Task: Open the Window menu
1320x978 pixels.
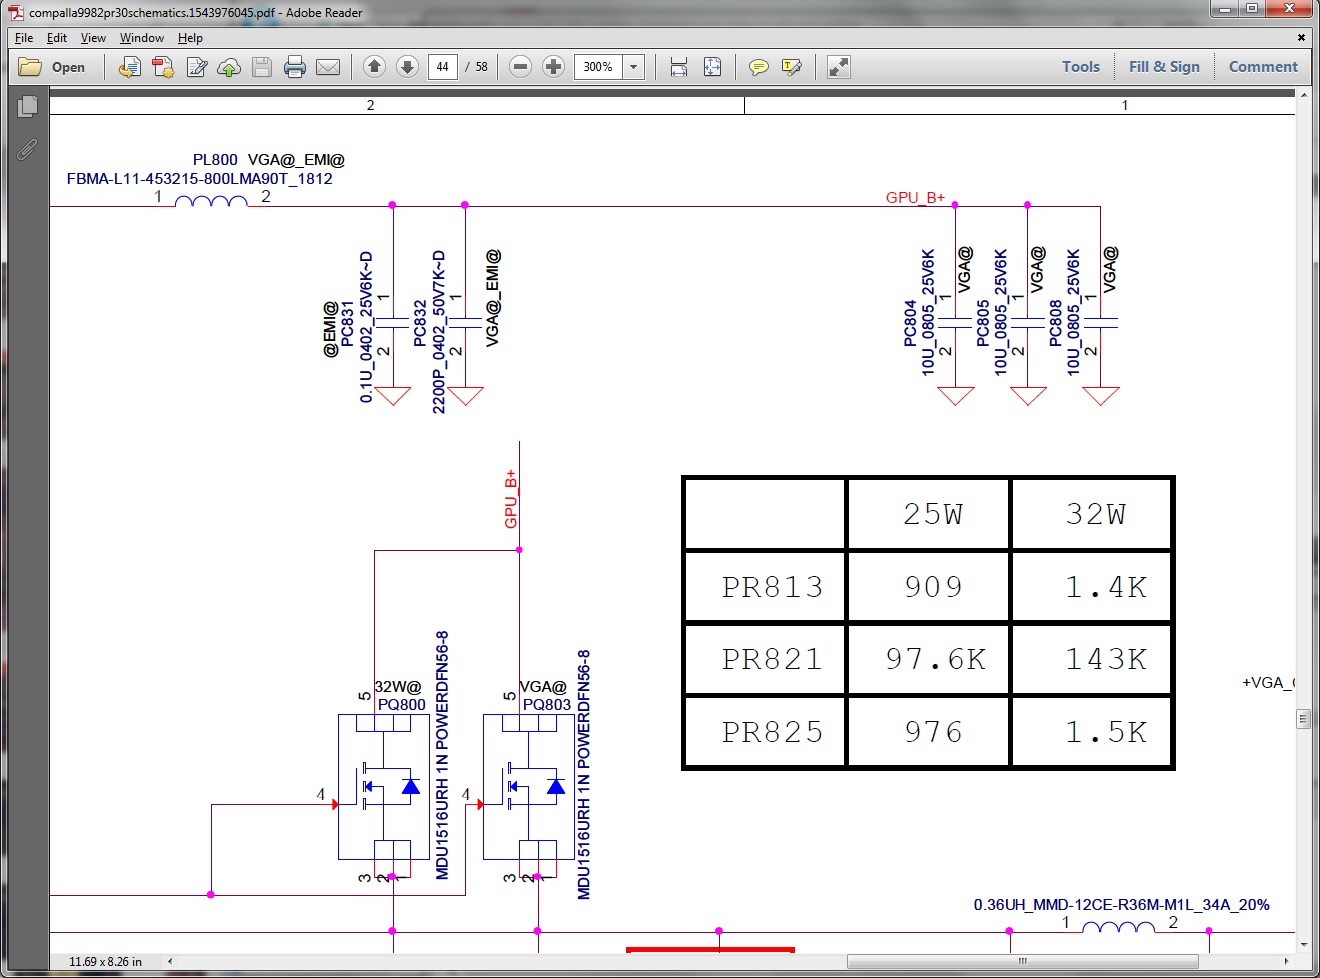Action: click(x=141, y=38)
